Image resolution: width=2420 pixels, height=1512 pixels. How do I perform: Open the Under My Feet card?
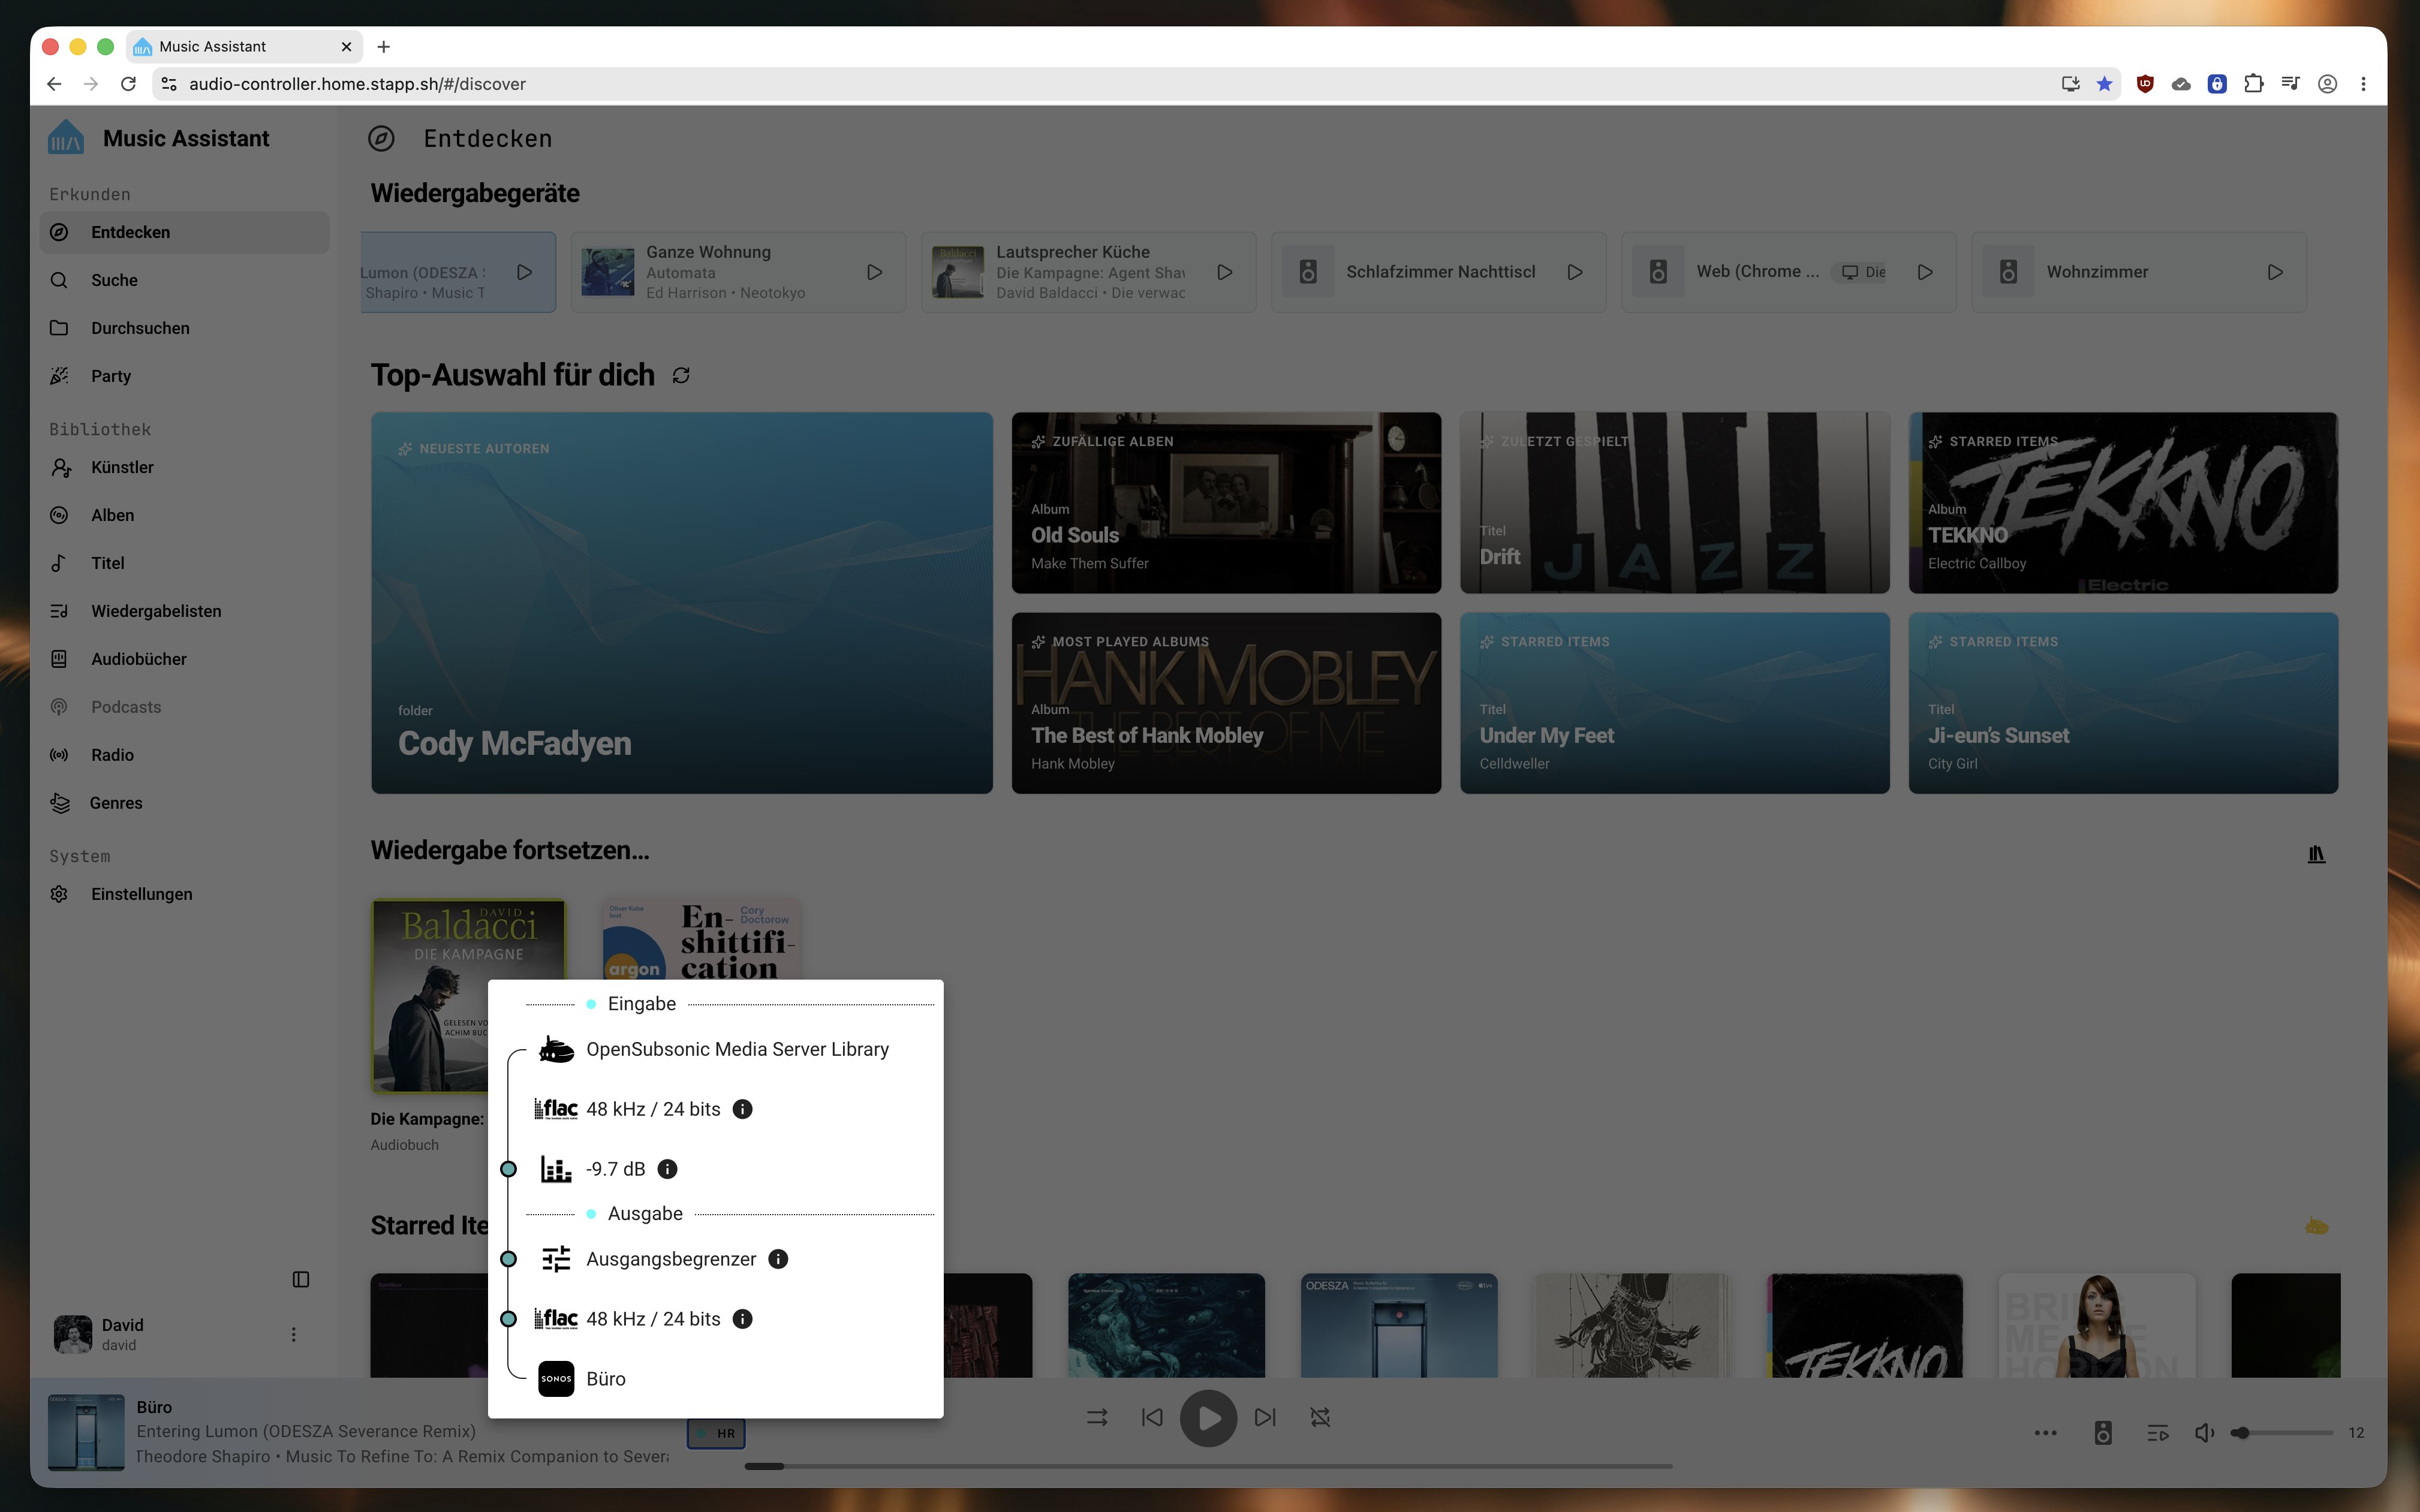[x=1674, y=703]
